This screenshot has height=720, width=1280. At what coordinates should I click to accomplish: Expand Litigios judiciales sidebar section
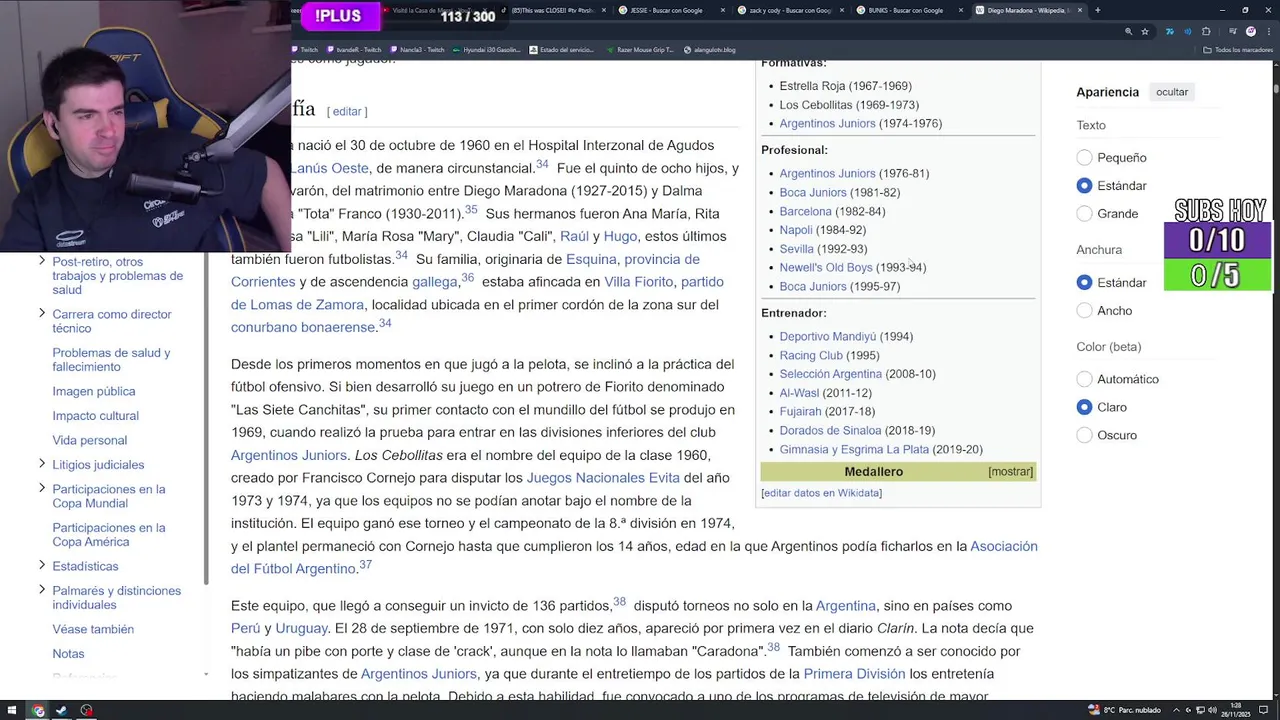[41, 464]
